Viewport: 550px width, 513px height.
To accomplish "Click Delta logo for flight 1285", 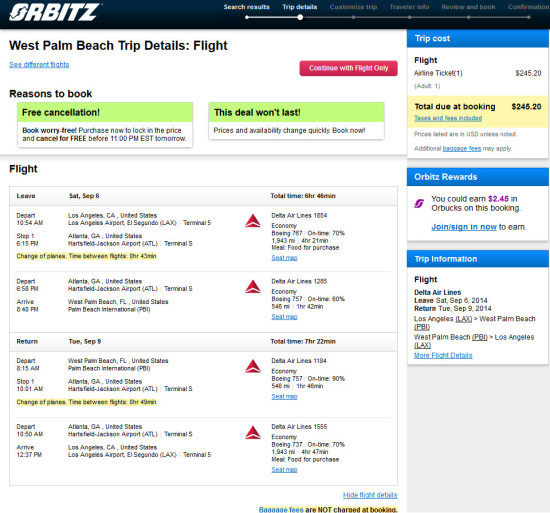I will [x=253, y=287].
